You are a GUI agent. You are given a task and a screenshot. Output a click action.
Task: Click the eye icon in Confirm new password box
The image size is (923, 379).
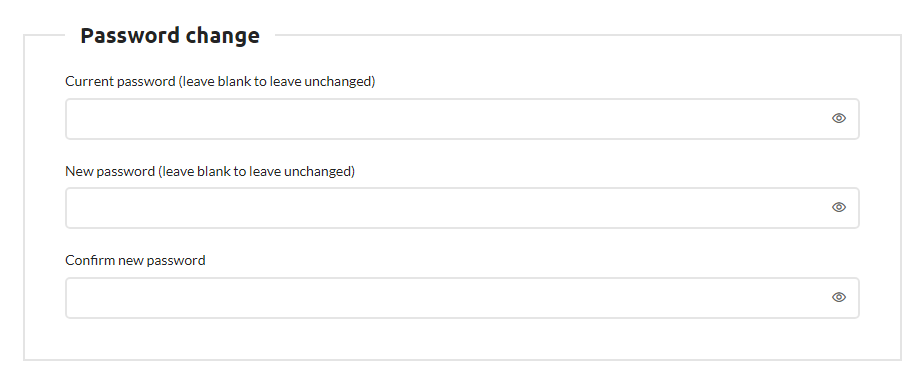click(x=839, y=297)
